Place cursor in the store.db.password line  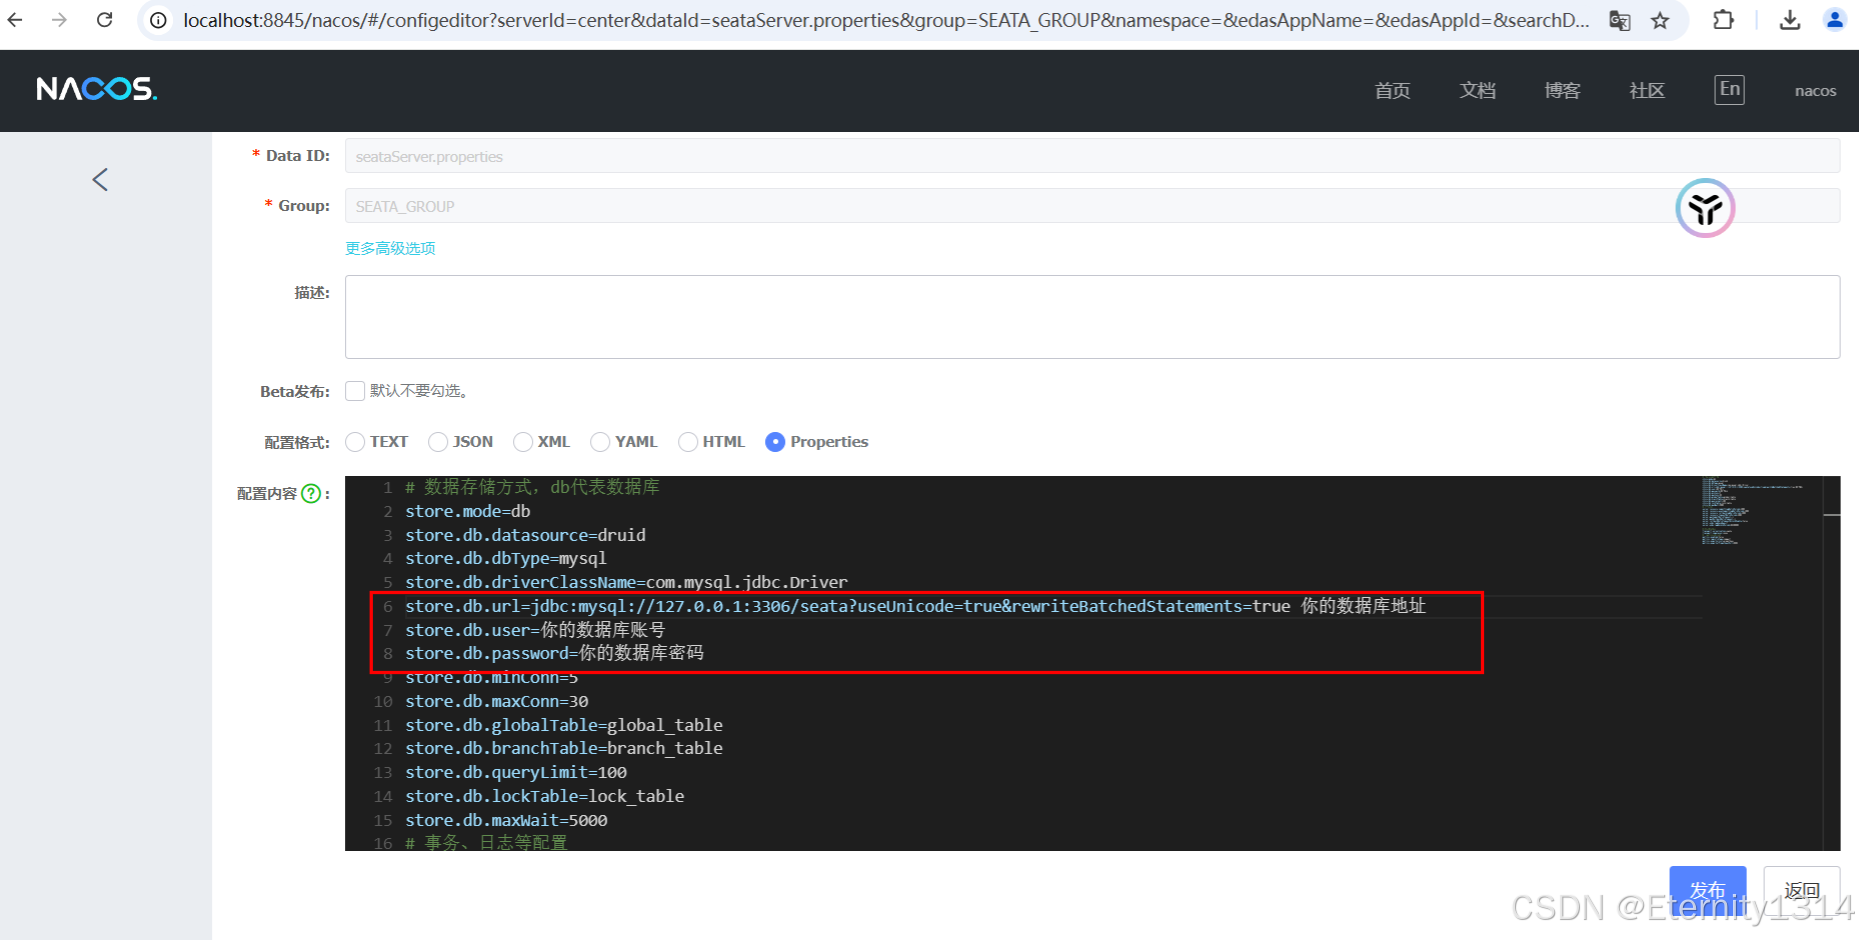click(554, 653)
